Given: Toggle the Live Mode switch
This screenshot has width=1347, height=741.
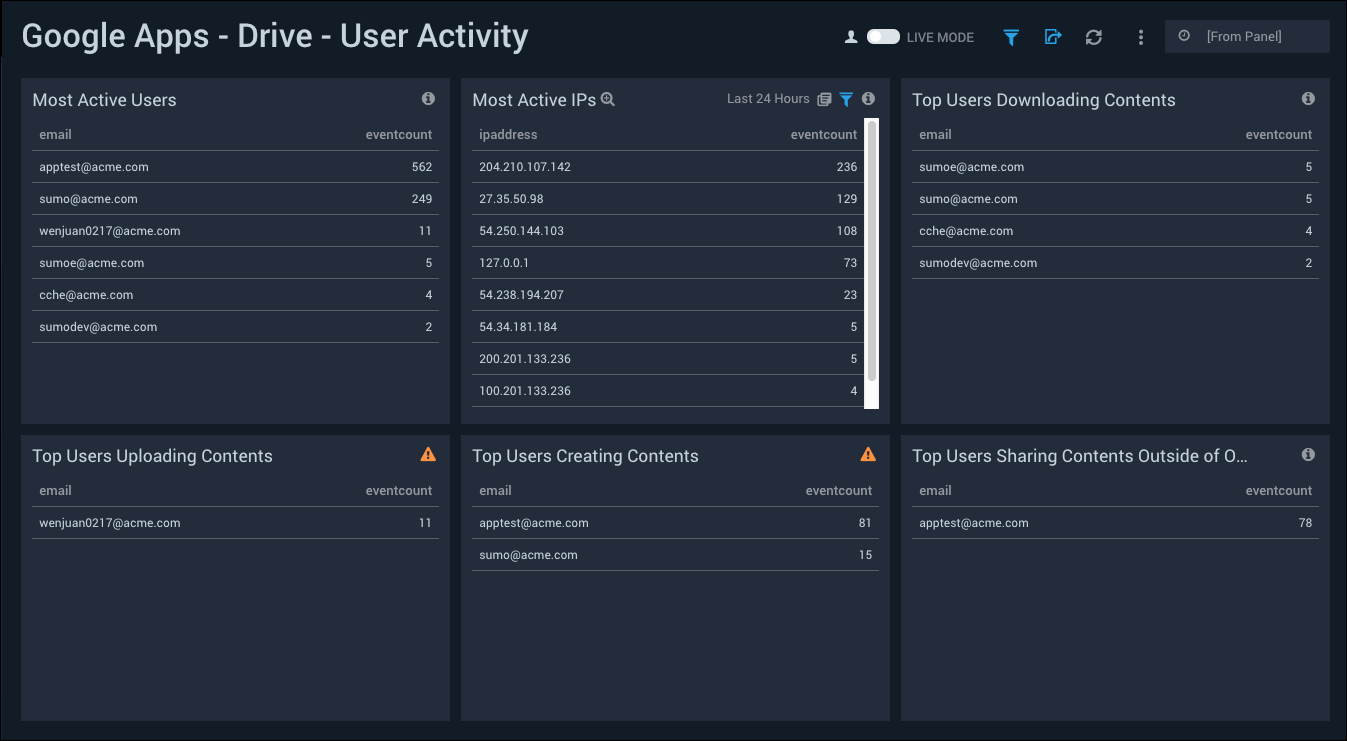Looking at the screenshot, I should pyautogui.click(x=883, y=37).
